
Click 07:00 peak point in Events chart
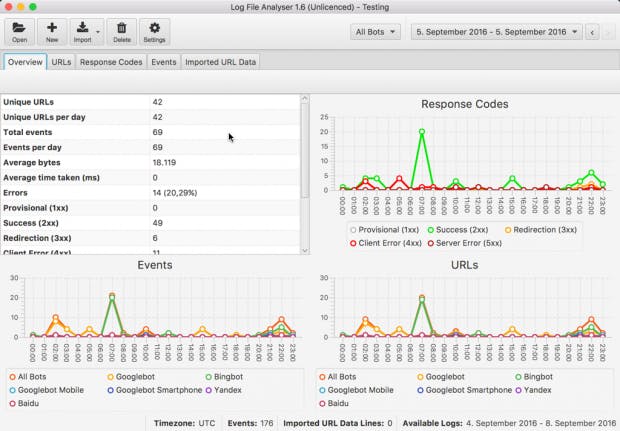point(112,297)
